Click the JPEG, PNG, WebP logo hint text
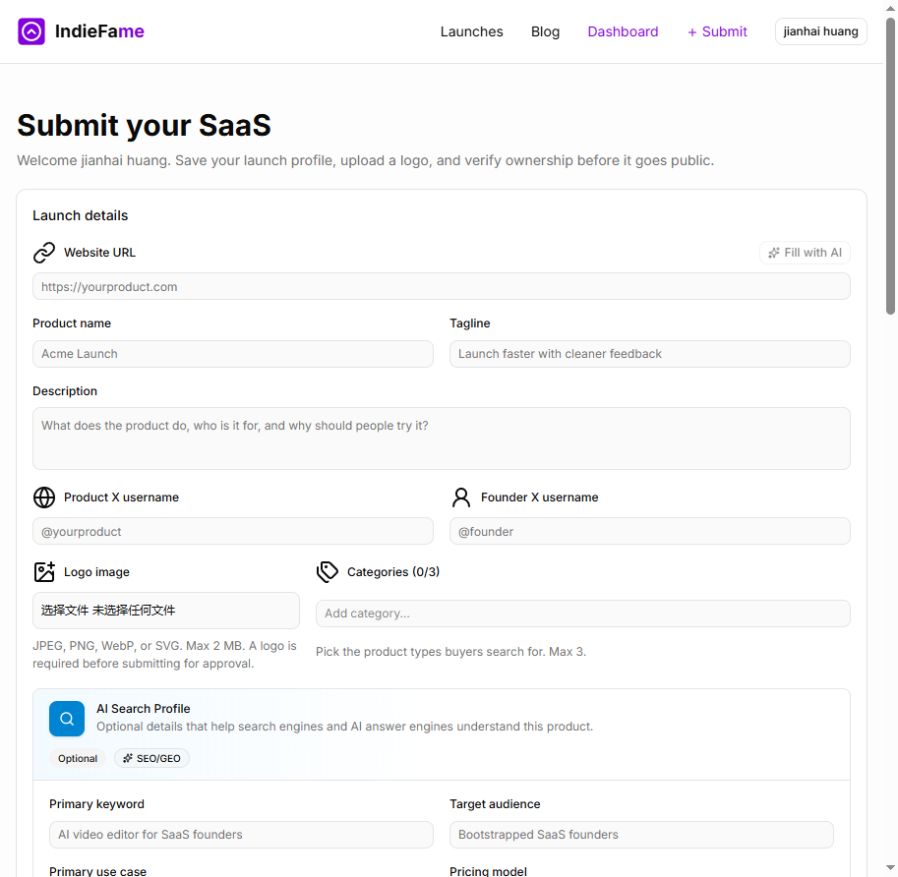Screen dimensions: 898x877 (x=164, y=654)
